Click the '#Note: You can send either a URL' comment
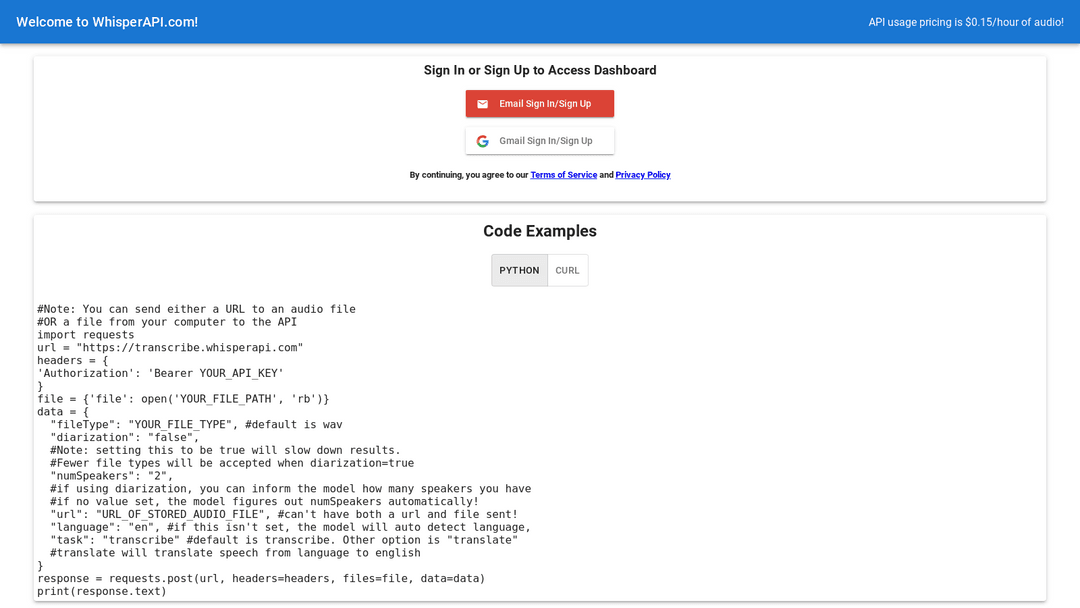The image size is (1080, 608). coord(196,309)
